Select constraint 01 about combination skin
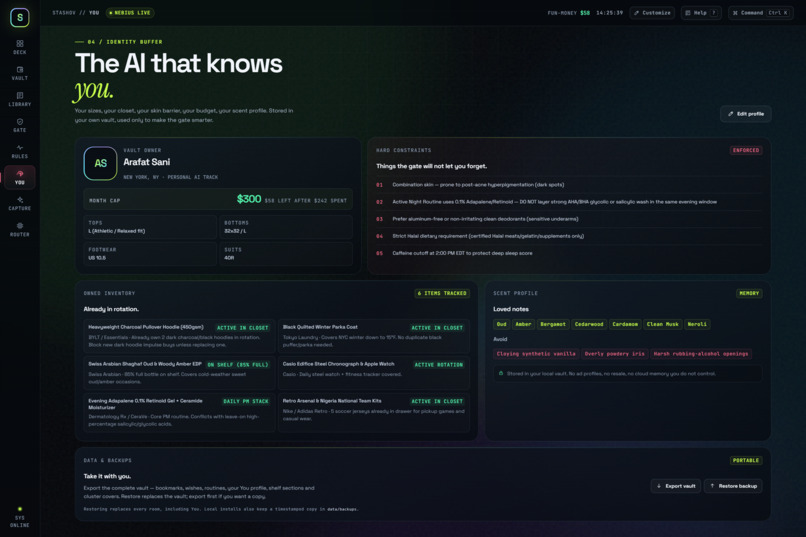Screen dimensions: 806x537 (569, 185)
